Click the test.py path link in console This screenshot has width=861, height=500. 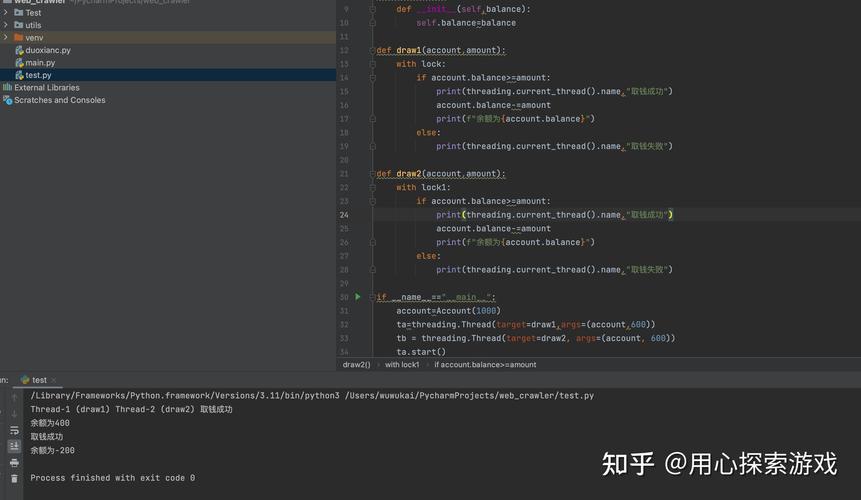pyautogui.click(x=469, y=395)
